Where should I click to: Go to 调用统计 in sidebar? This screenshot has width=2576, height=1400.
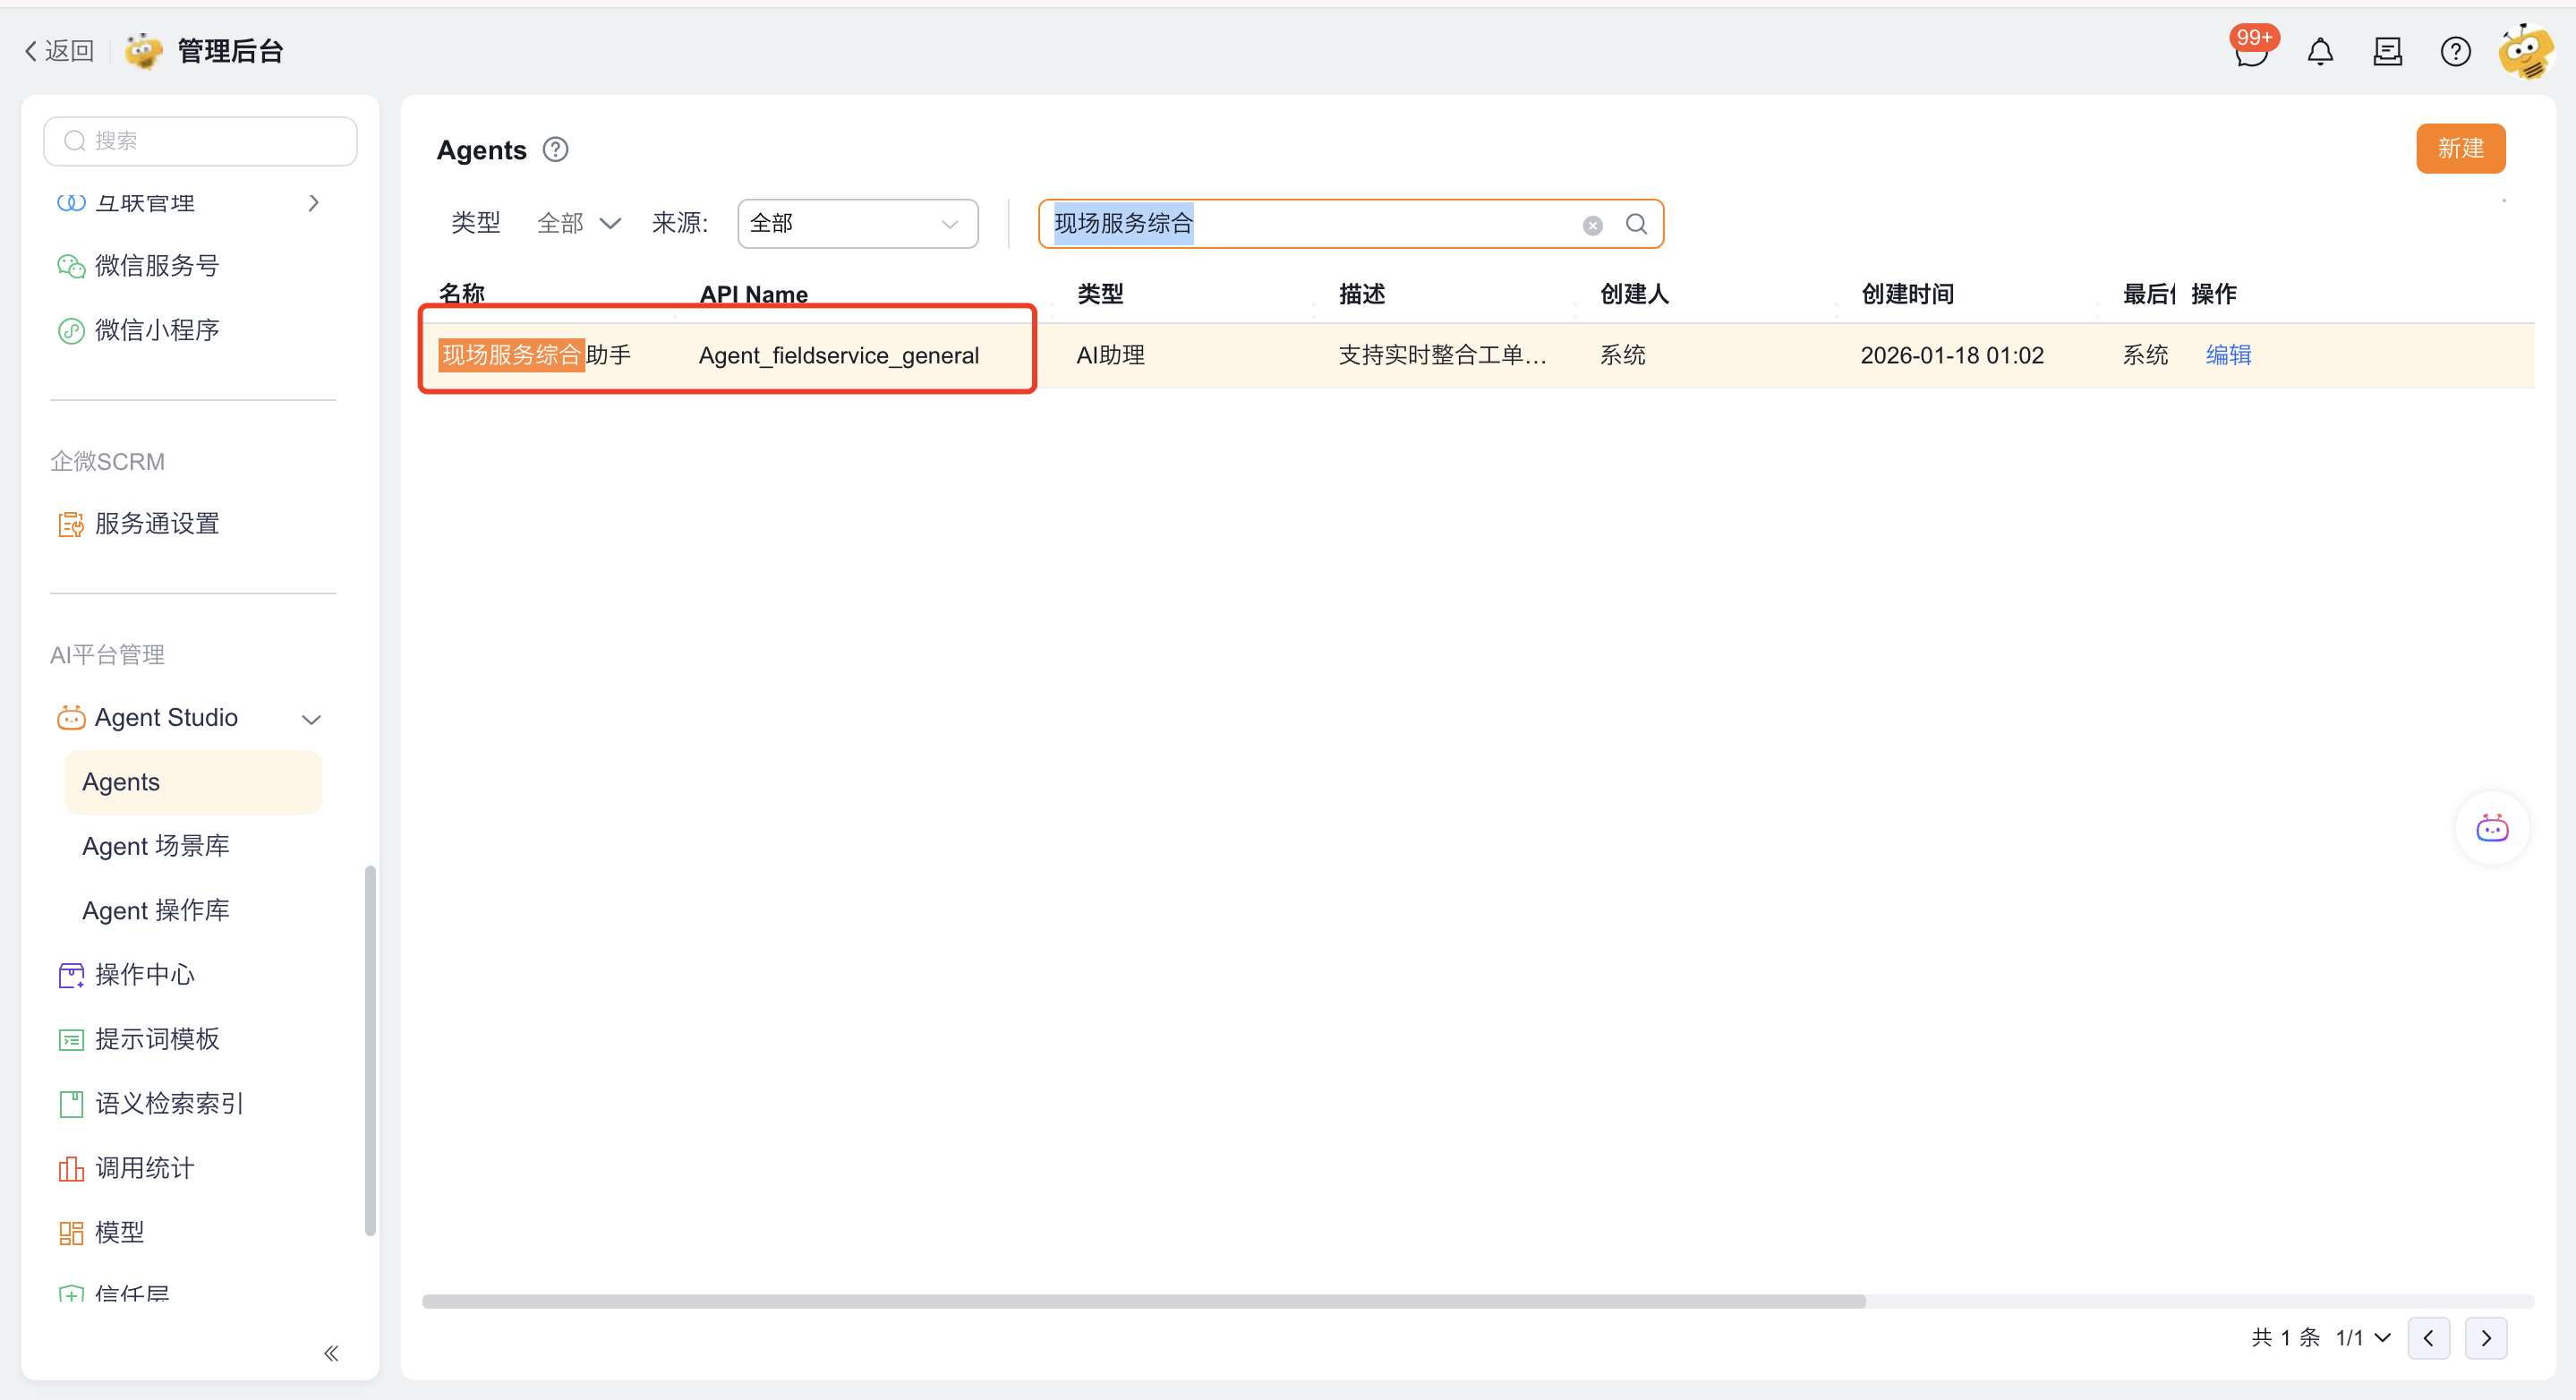pos(144,1168)
